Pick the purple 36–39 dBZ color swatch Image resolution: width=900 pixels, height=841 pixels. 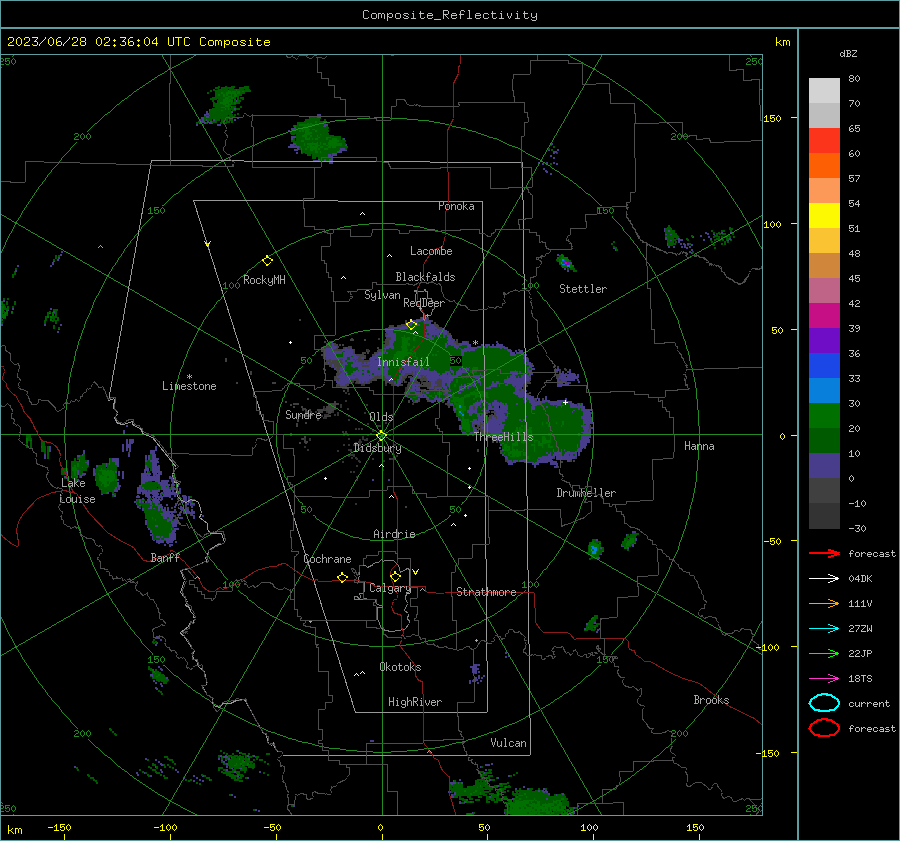pyautogui.click(x=824, y=340)
